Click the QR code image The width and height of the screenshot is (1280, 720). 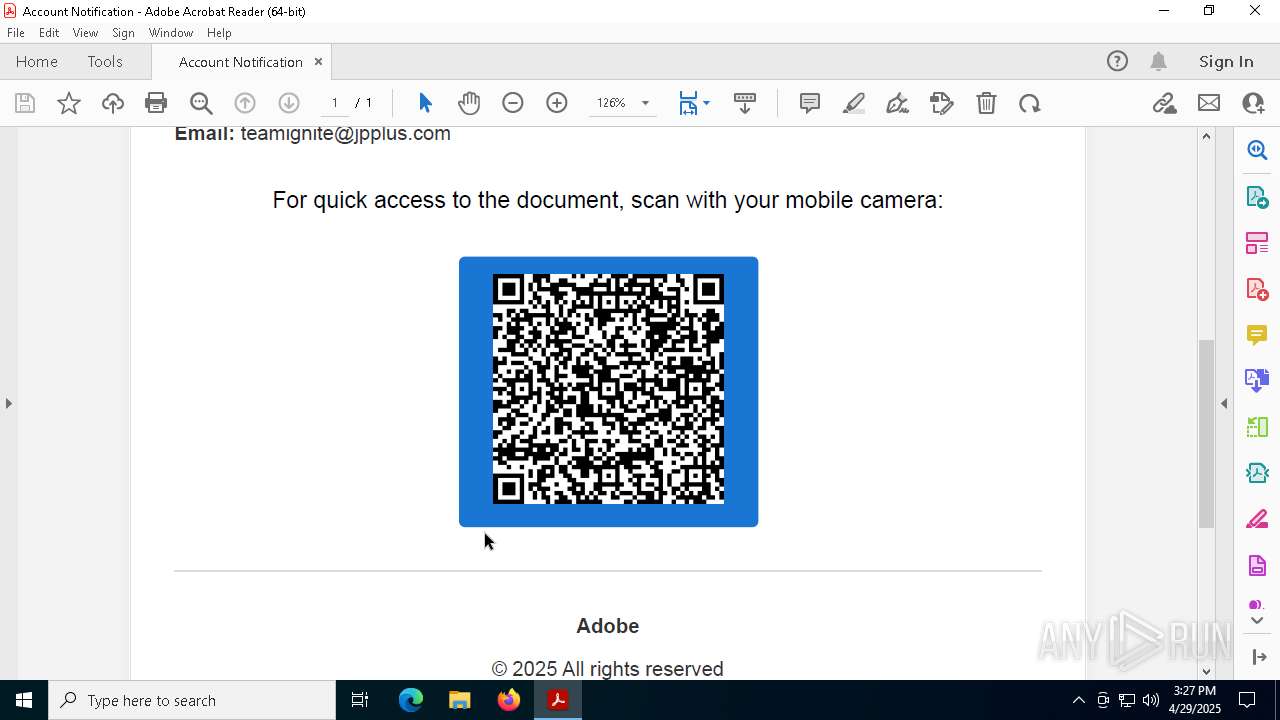tap(608, 391)
